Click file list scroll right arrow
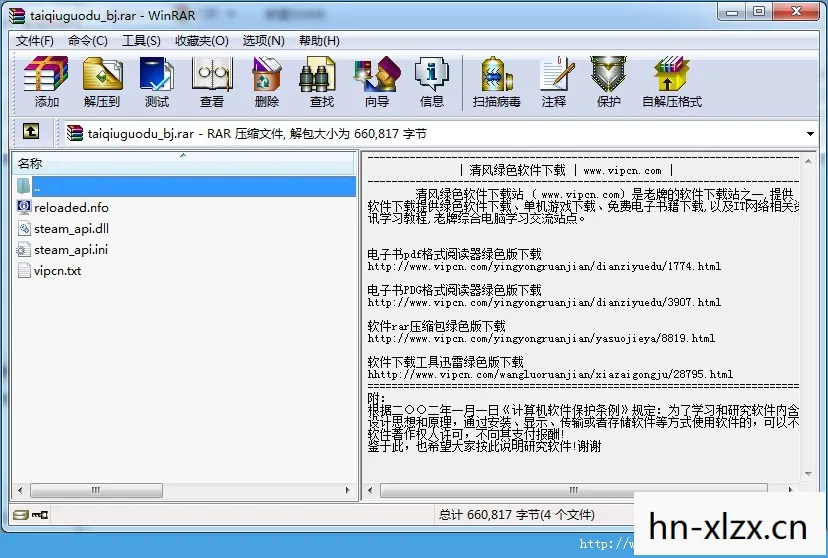 (x=347, y=490)
